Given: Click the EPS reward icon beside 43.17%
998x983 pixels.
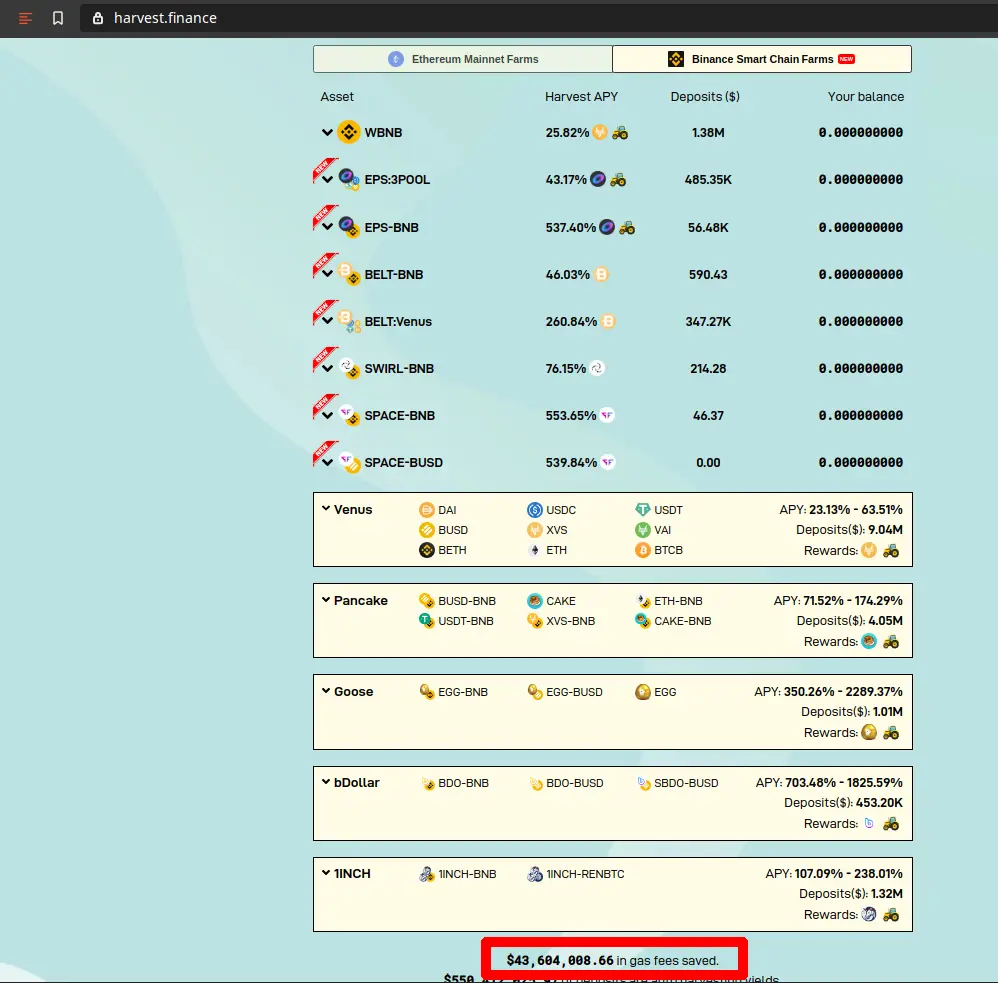Looking at the screenshot, I should point(598,180).
